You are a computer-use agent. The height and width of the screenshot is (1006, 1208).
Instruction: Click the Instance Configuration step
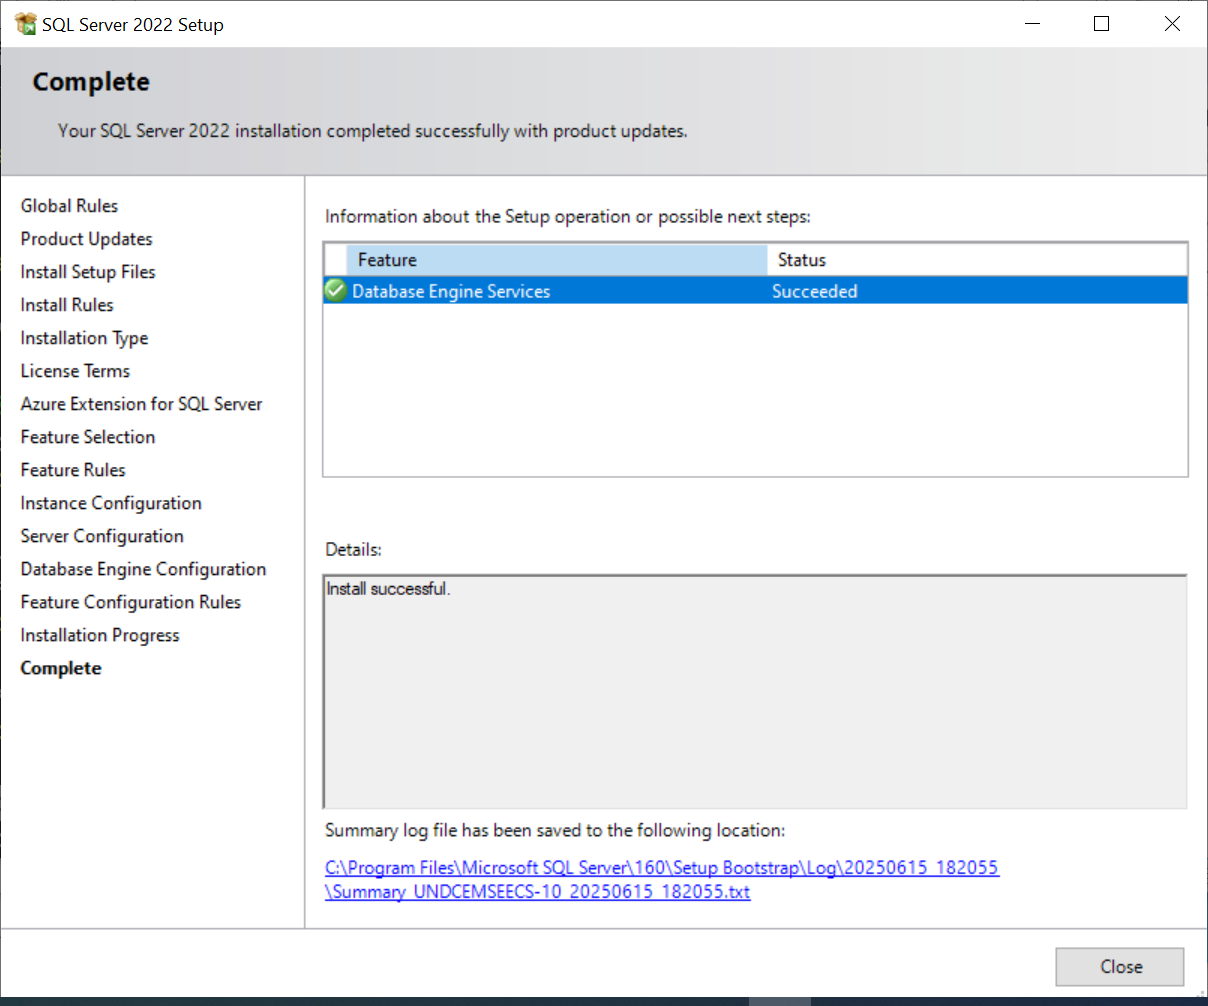(111, 503)
